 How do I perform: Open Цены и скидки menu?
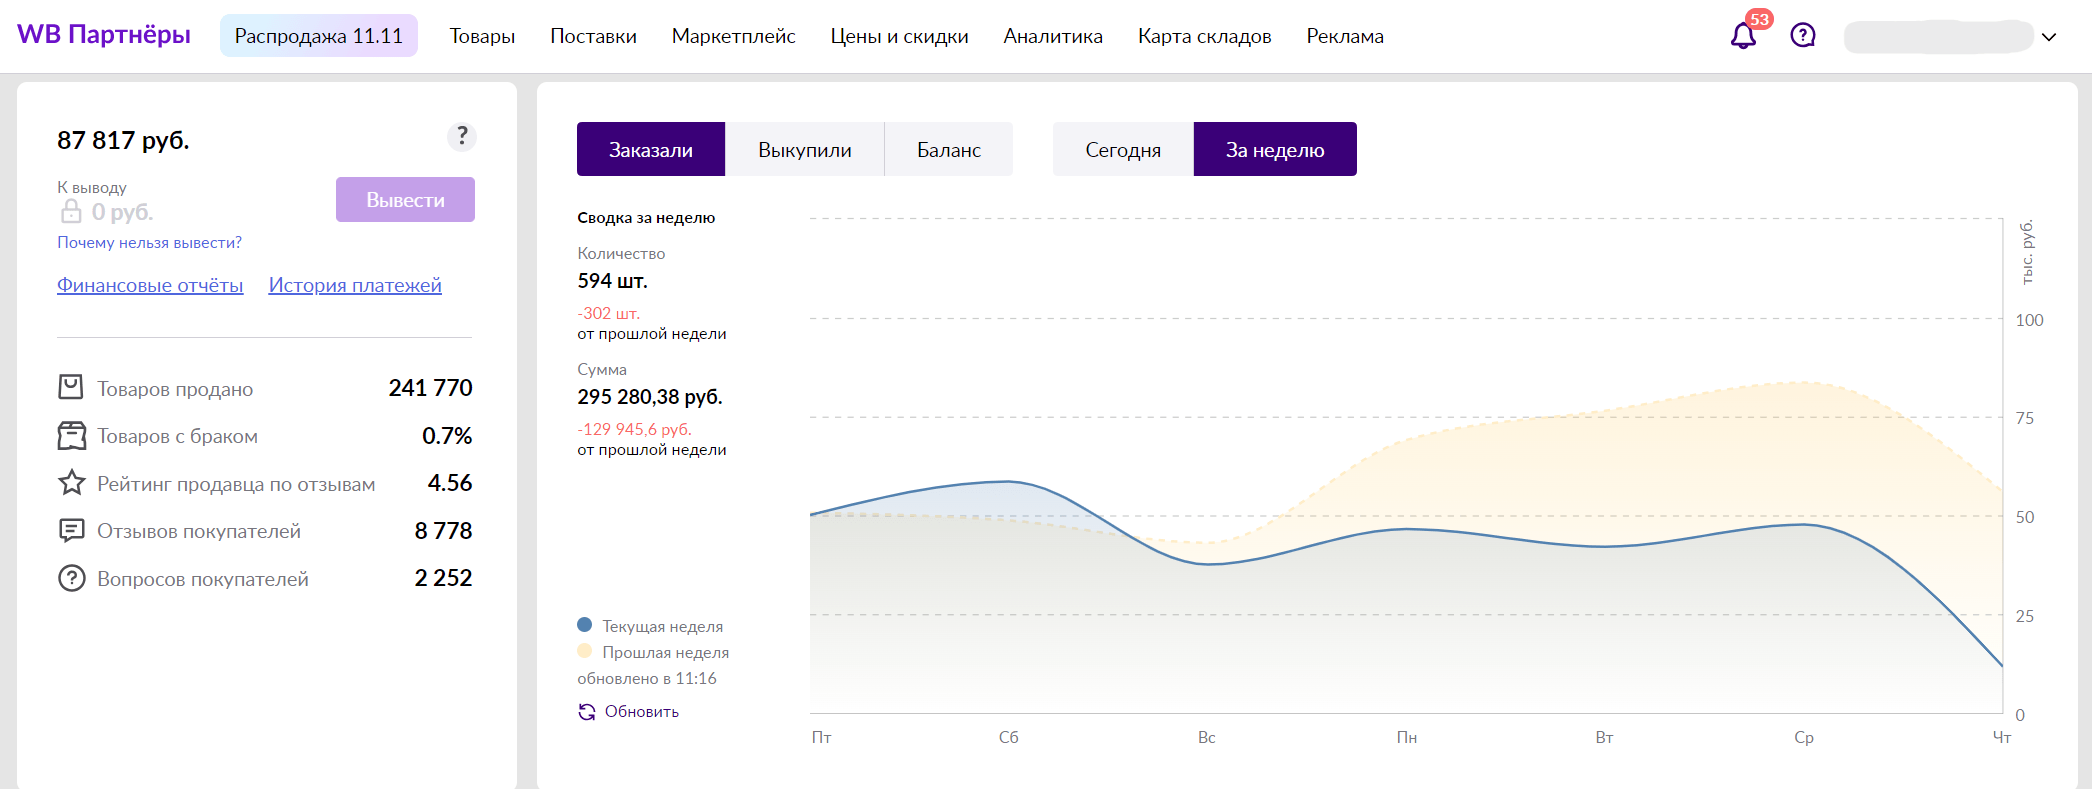pos(899,36)
